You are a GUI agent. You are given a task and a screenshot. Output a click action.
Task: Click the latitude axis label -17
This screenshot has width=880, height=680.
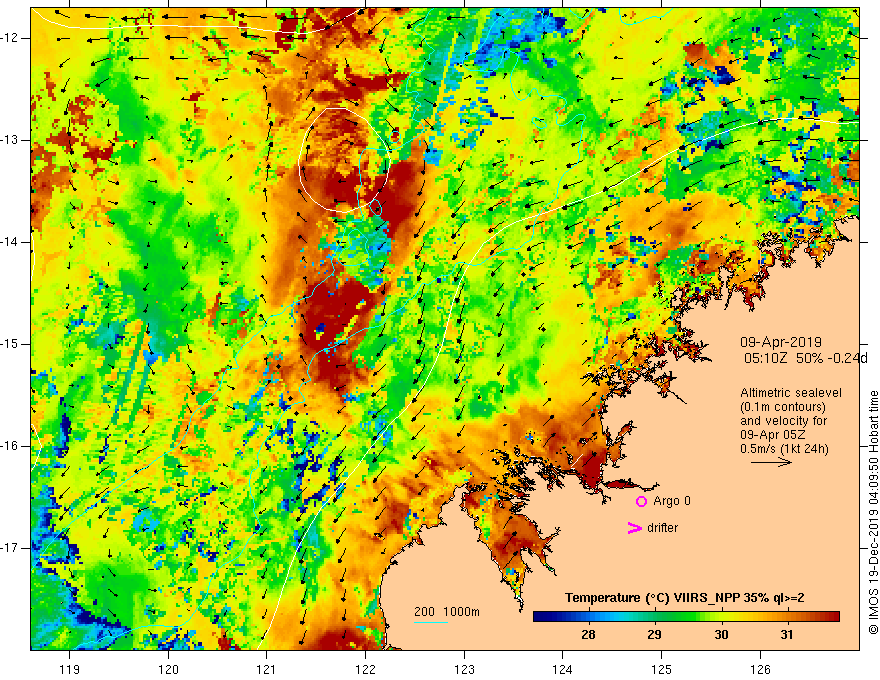(x=10, y=548)
